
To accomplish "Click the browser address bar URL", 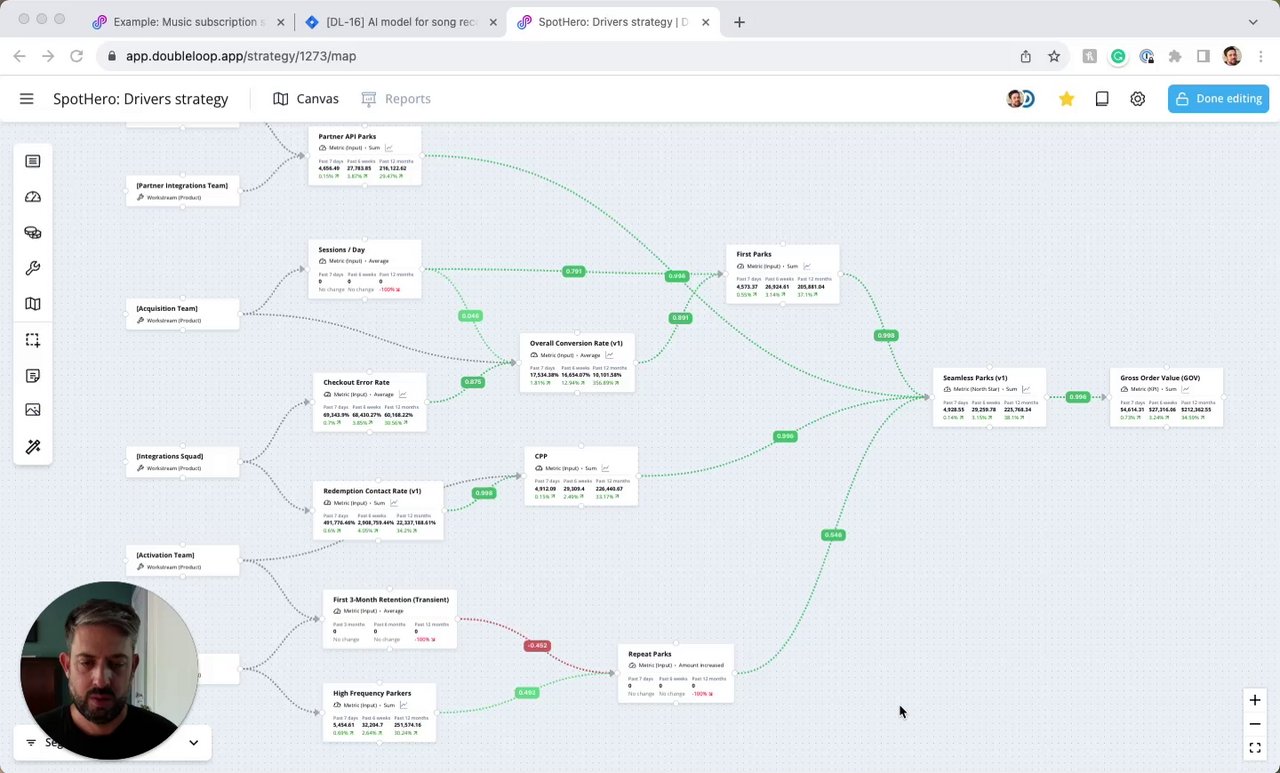I will click(241, 56).
